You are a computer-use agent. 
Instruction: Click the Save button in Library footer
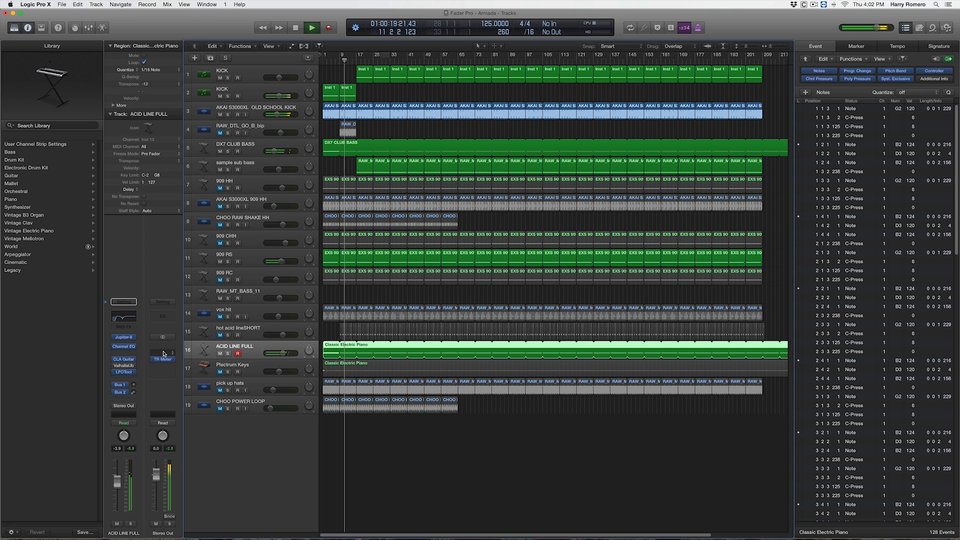[84, 532]
